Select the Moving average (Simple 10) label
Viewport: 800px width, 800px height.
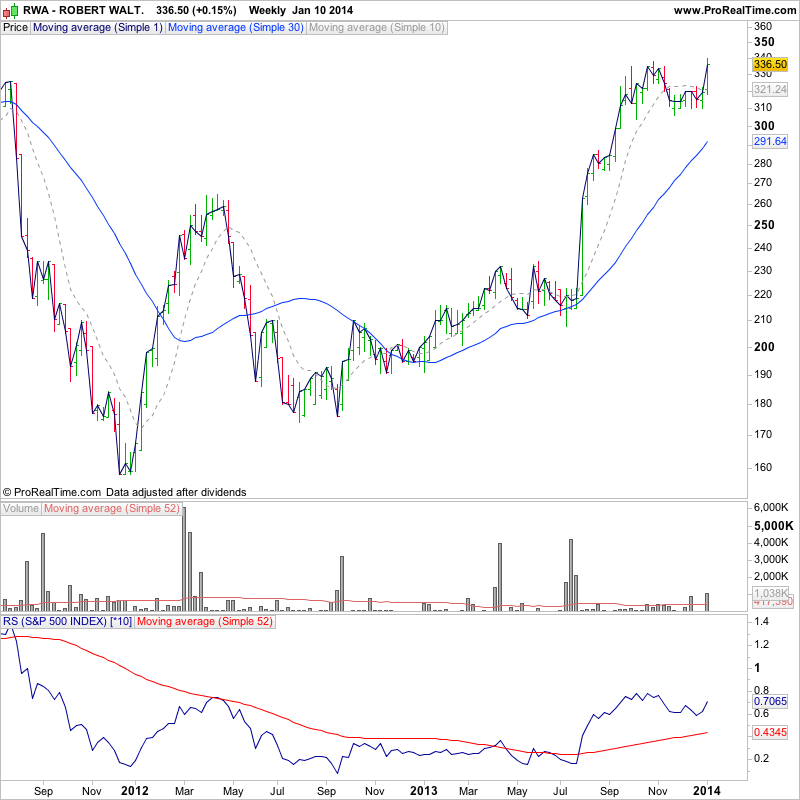tap(377, 28)
